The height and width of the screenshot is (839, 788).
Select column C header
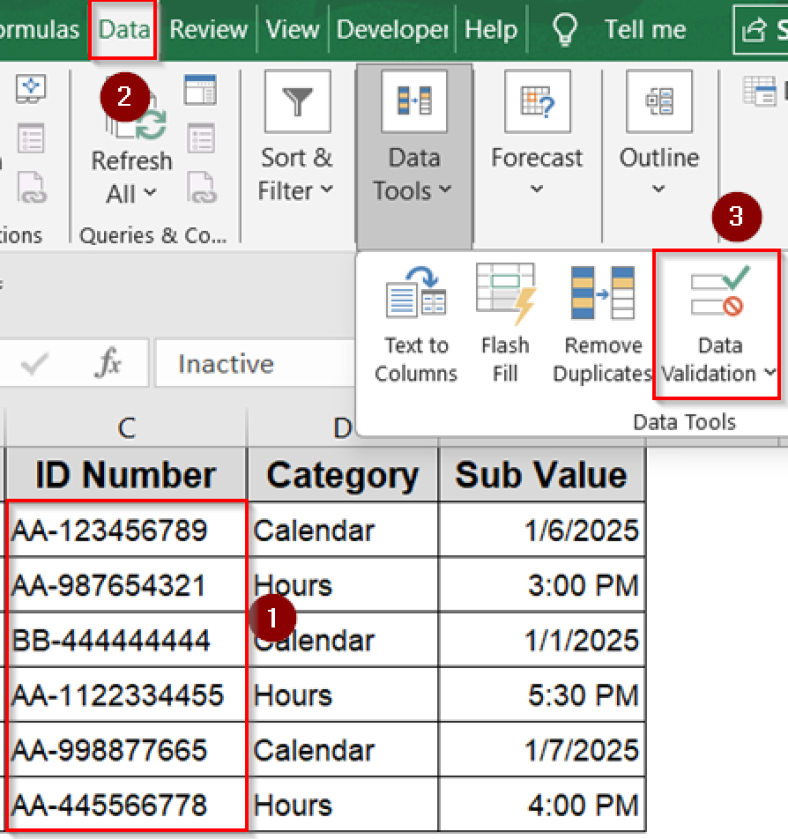(125, 428)
